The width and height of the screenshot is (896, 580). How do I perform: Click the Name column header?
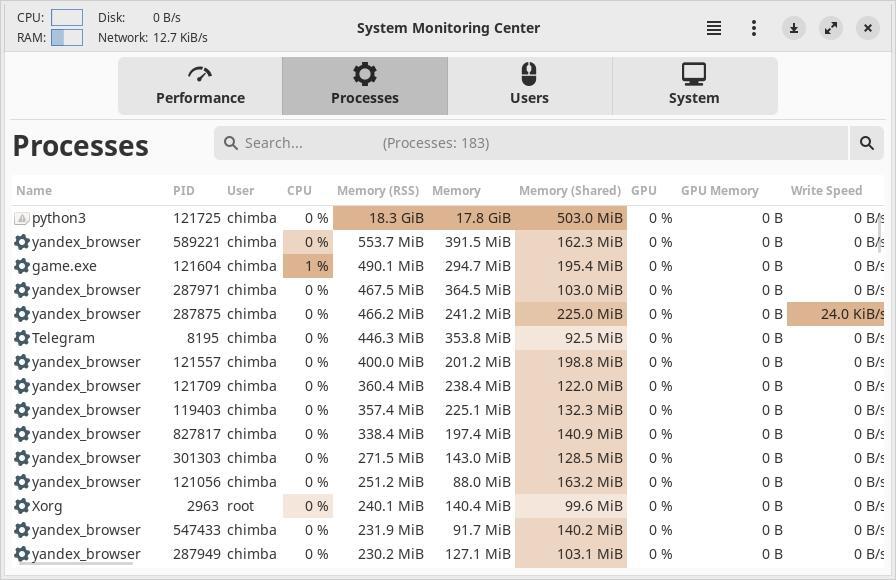(34, 190)
